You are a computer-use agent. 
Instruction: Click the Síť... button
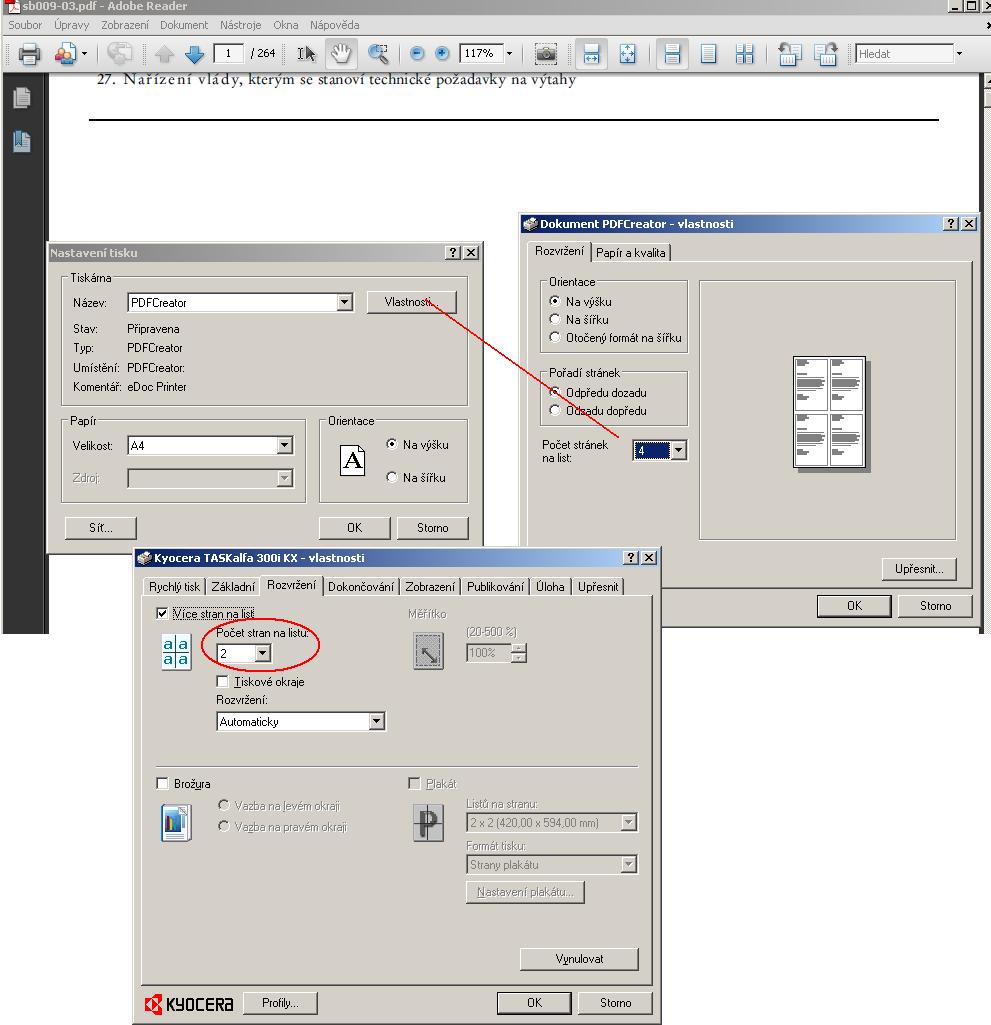[101, 528]
